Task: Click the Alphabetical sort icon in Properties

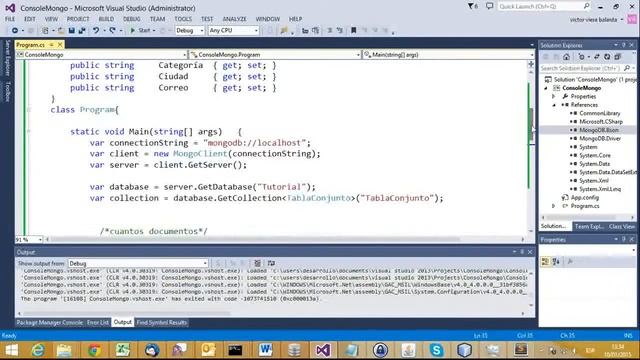Action: 556,261
